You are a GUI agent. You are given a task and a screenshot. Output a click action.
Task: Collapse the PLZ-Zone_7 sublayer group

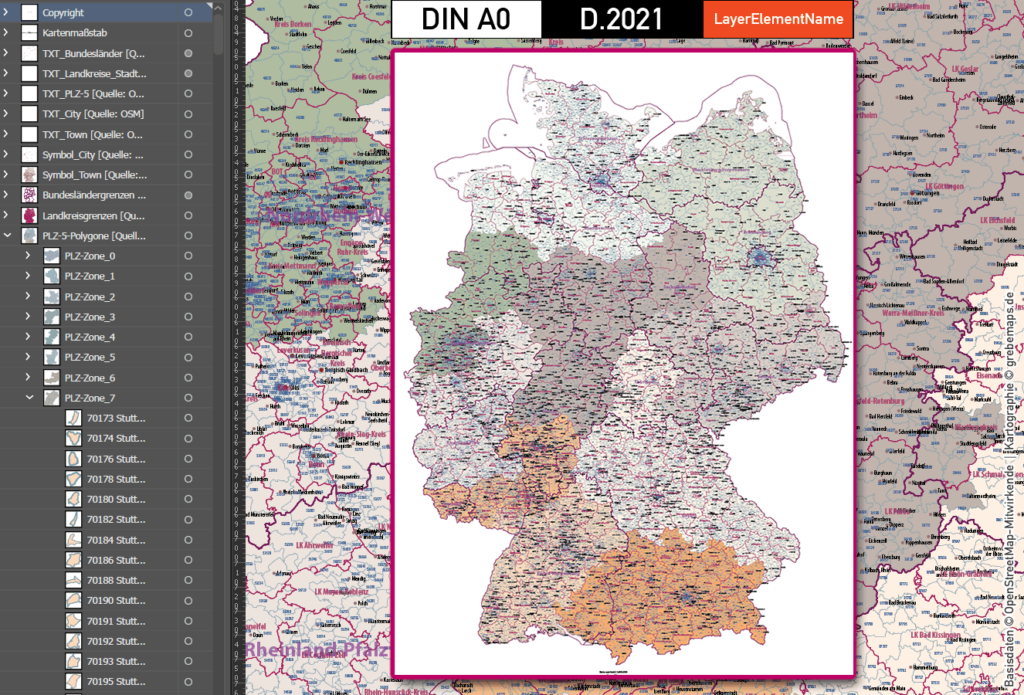click(x=28, y=397)
